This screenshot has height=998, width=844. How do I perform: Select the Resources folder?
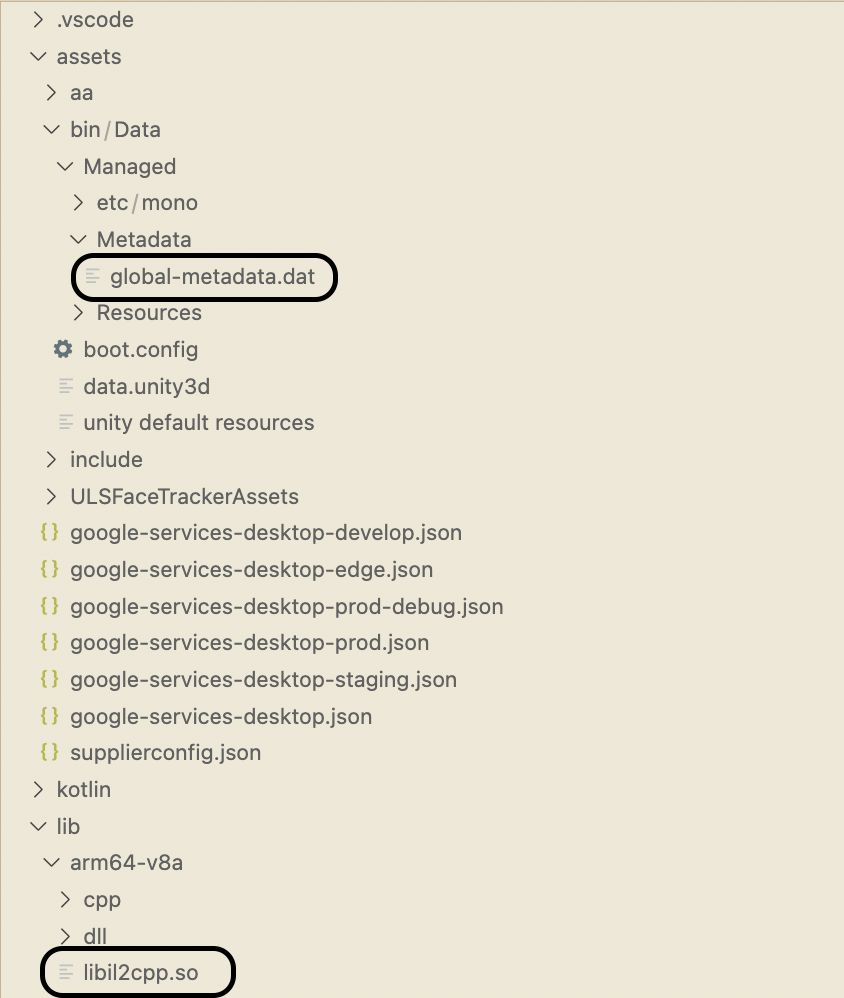coord(149,313)
